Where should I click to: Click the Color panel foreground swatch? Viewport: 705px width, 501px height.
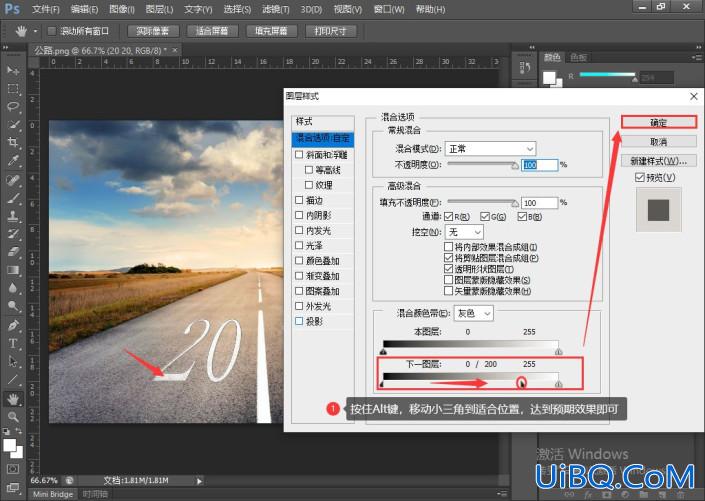point(549,77)
